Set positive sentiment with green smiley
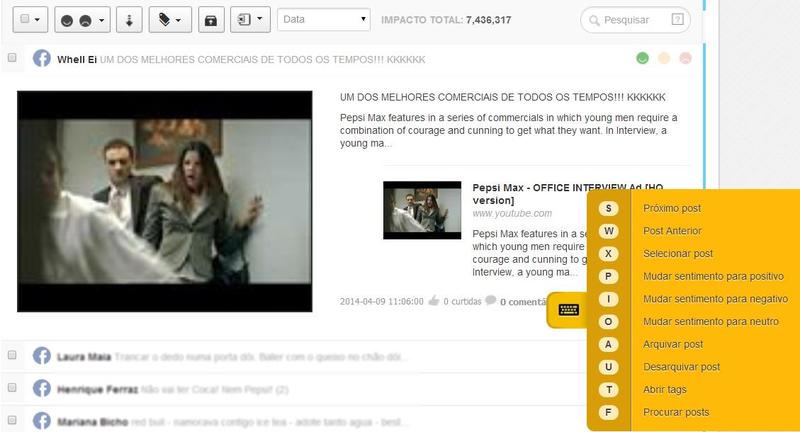The image size is (800, 432). pyautogui.click(x=643, y=58)
